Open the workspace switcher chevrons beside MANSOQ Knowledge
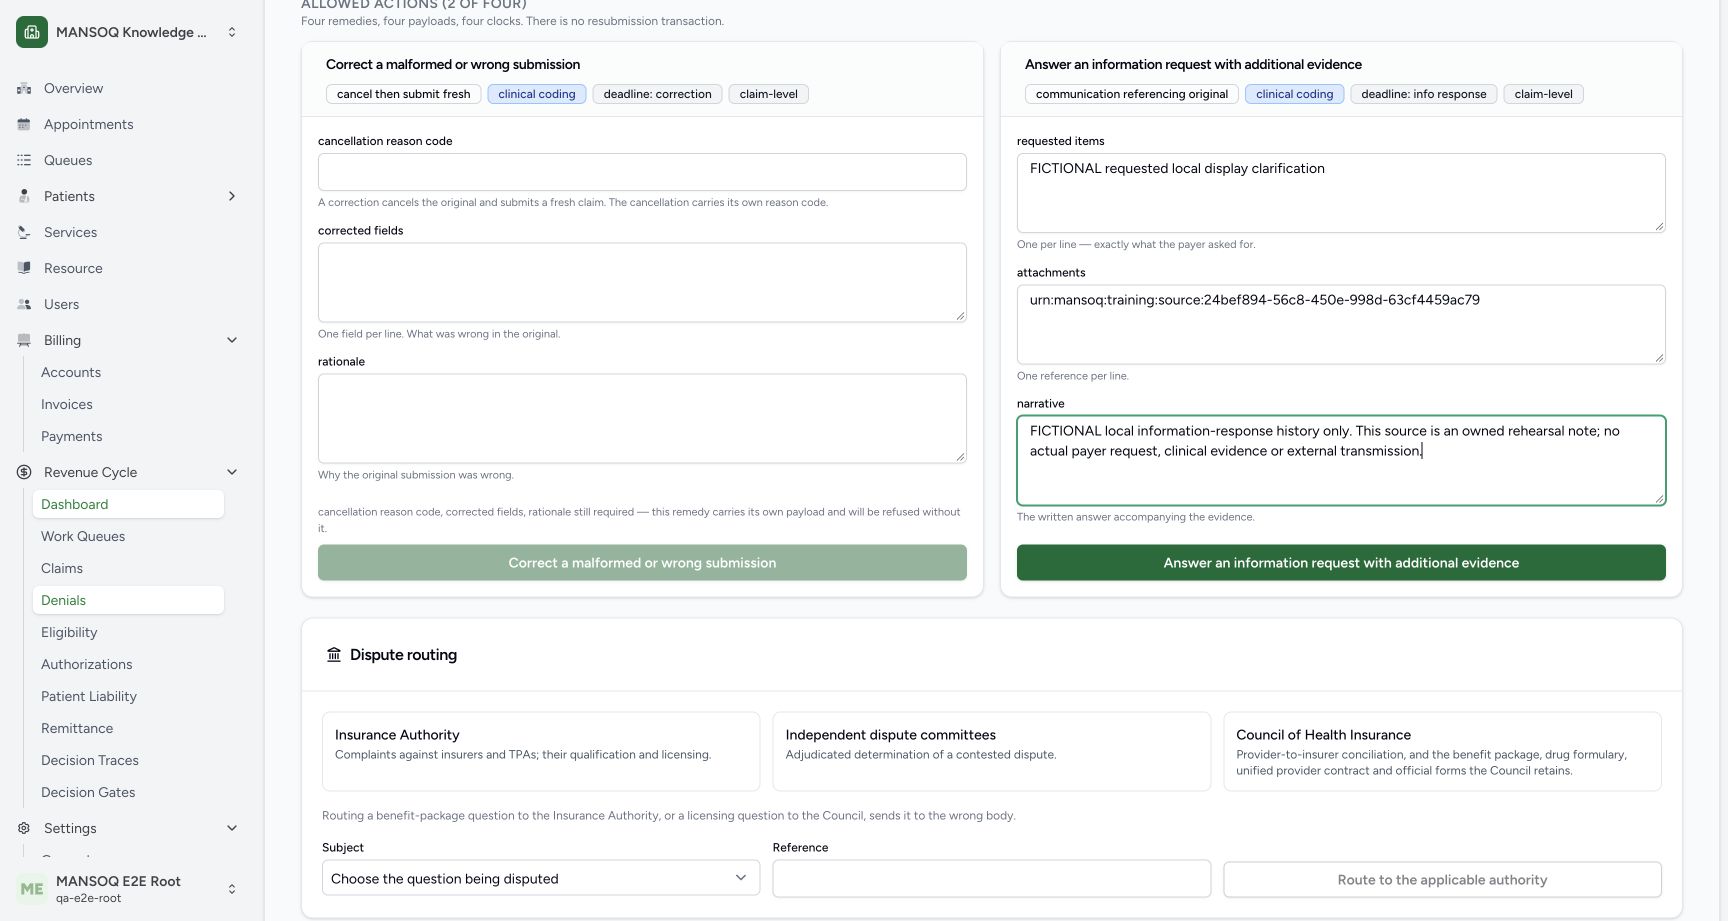This screenshot has width=1728, height=921. click(232, 32)
